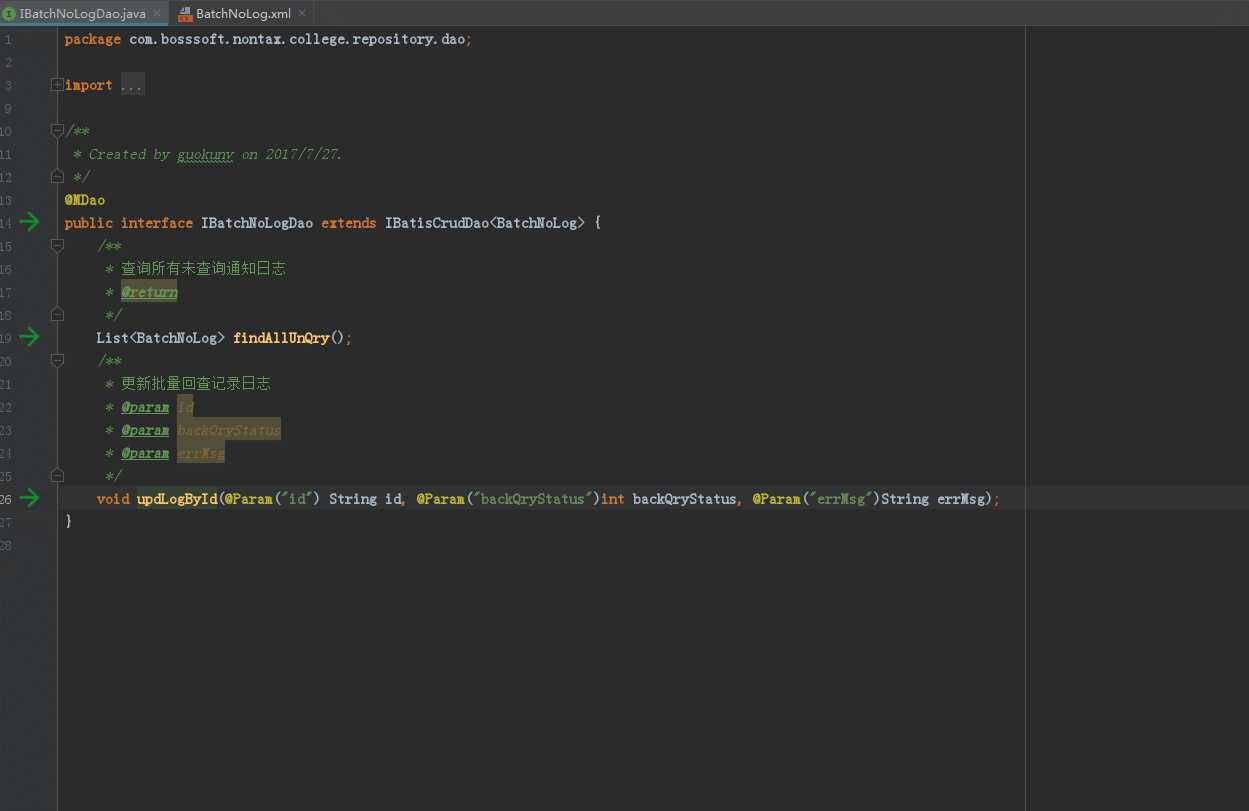
Task: Click the XML file icon on BatchNoLog.xml tab
Action: pyautogui.click(x=186, y=14)
